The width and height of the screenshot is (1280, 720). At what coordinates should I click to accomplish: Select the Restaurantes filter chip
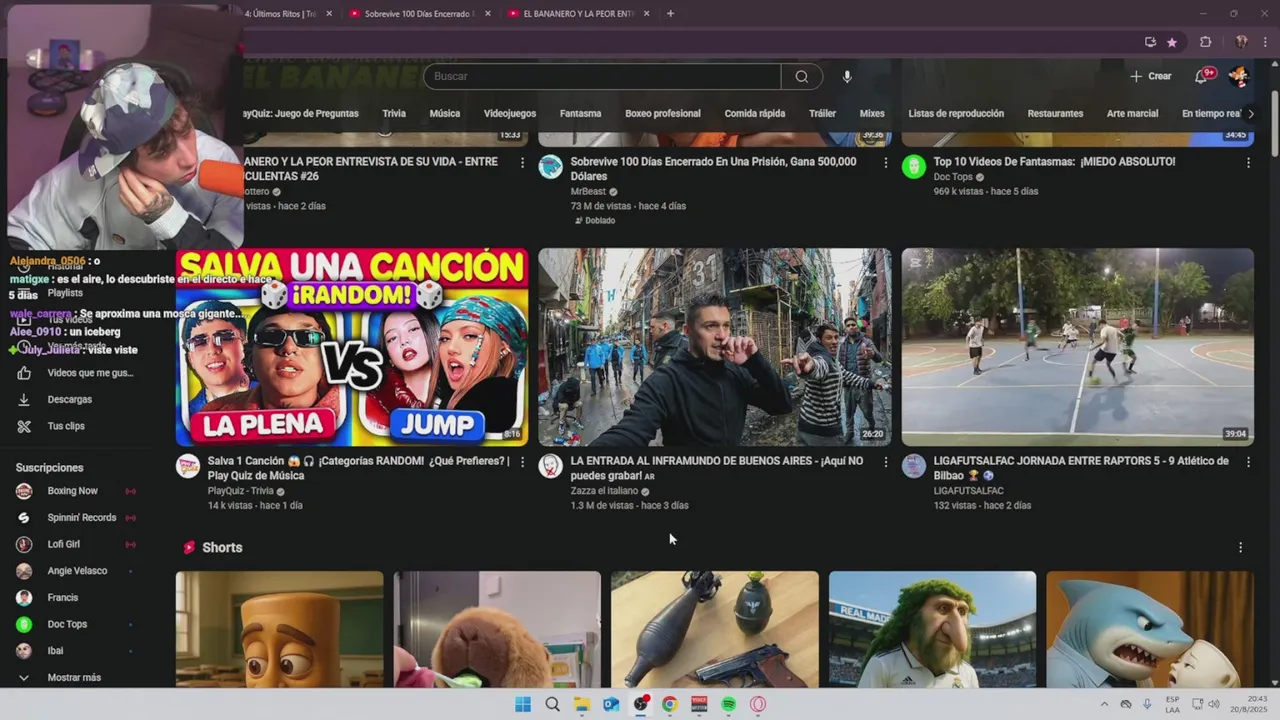[1055, 113]
